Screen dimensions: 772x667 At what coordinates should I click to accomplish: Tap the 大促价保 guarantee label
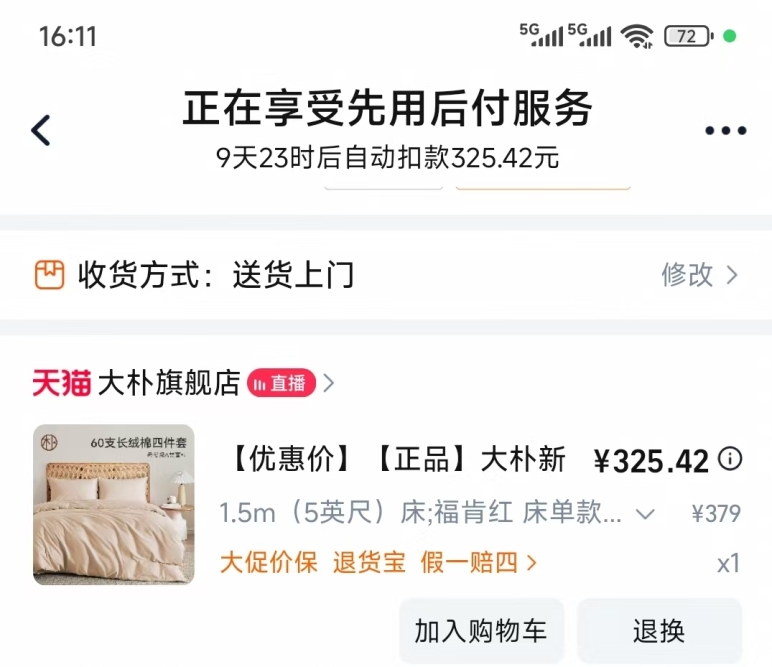coord(268,562)
